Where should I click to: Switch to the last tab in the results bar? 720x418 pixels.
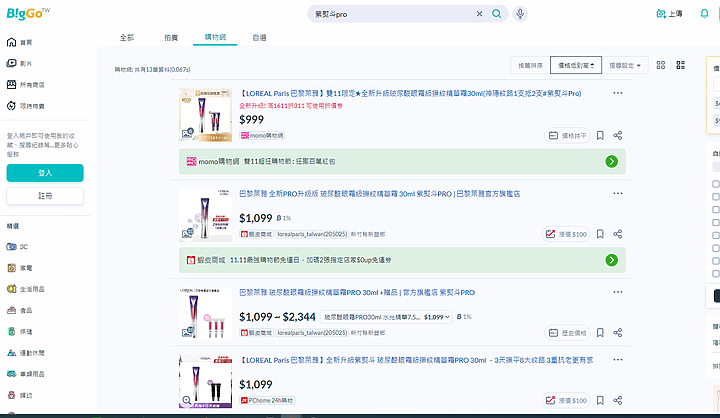[259, 38]
